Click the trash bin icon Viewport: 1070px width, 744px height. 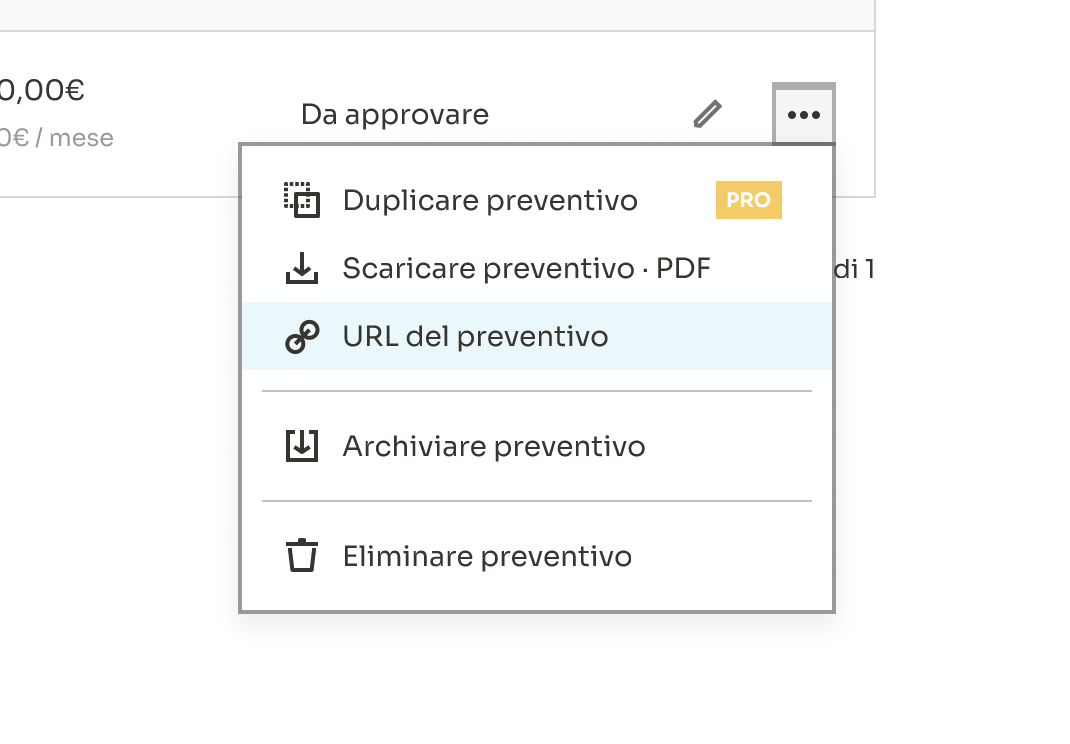pos(301,556)
